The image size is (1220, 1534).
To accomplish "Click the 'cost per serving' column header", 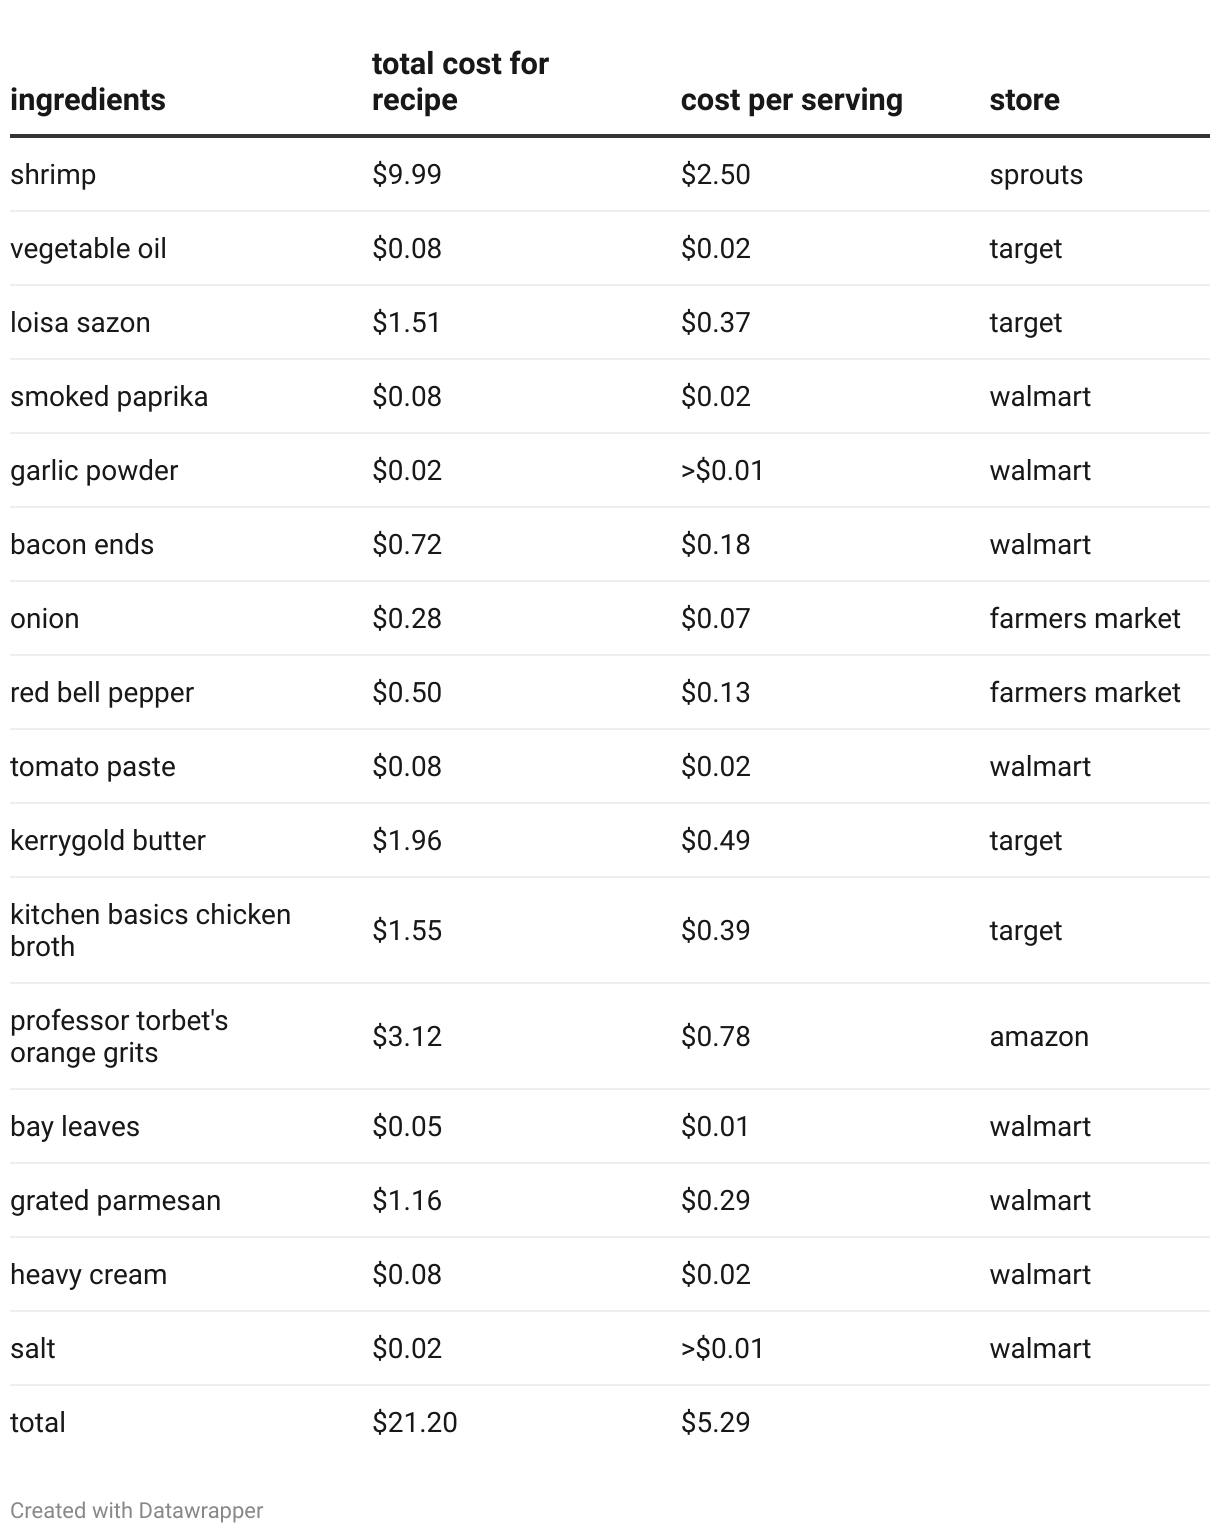I will coord(791,100).
